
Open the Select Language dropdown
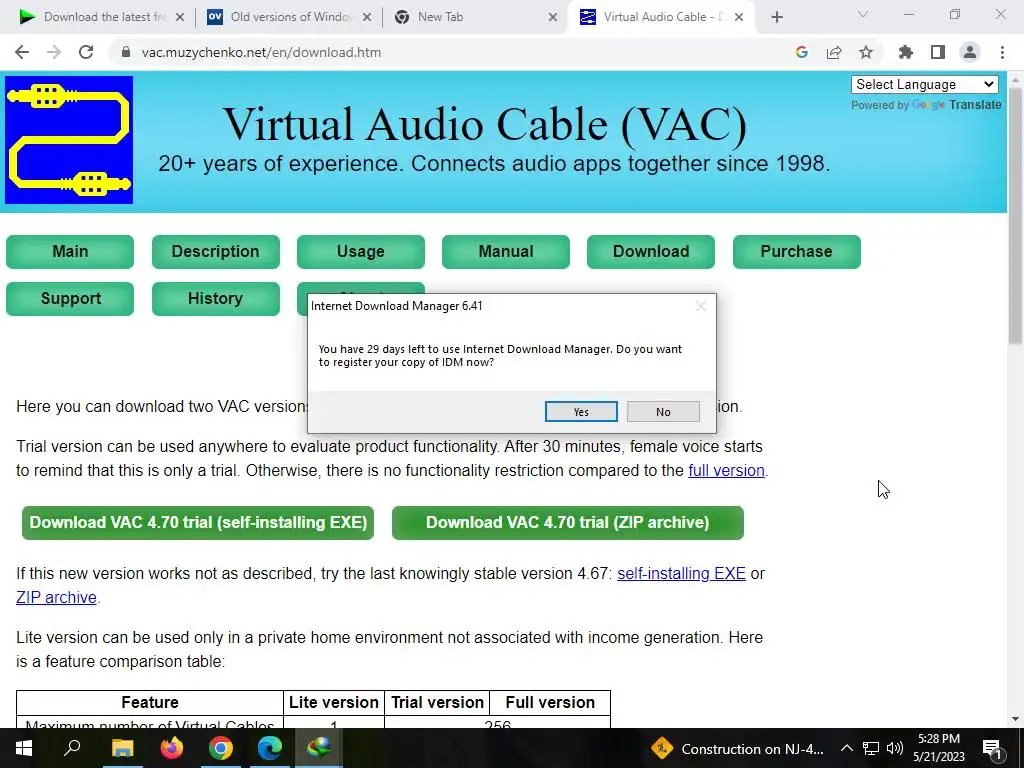[924, 84]
